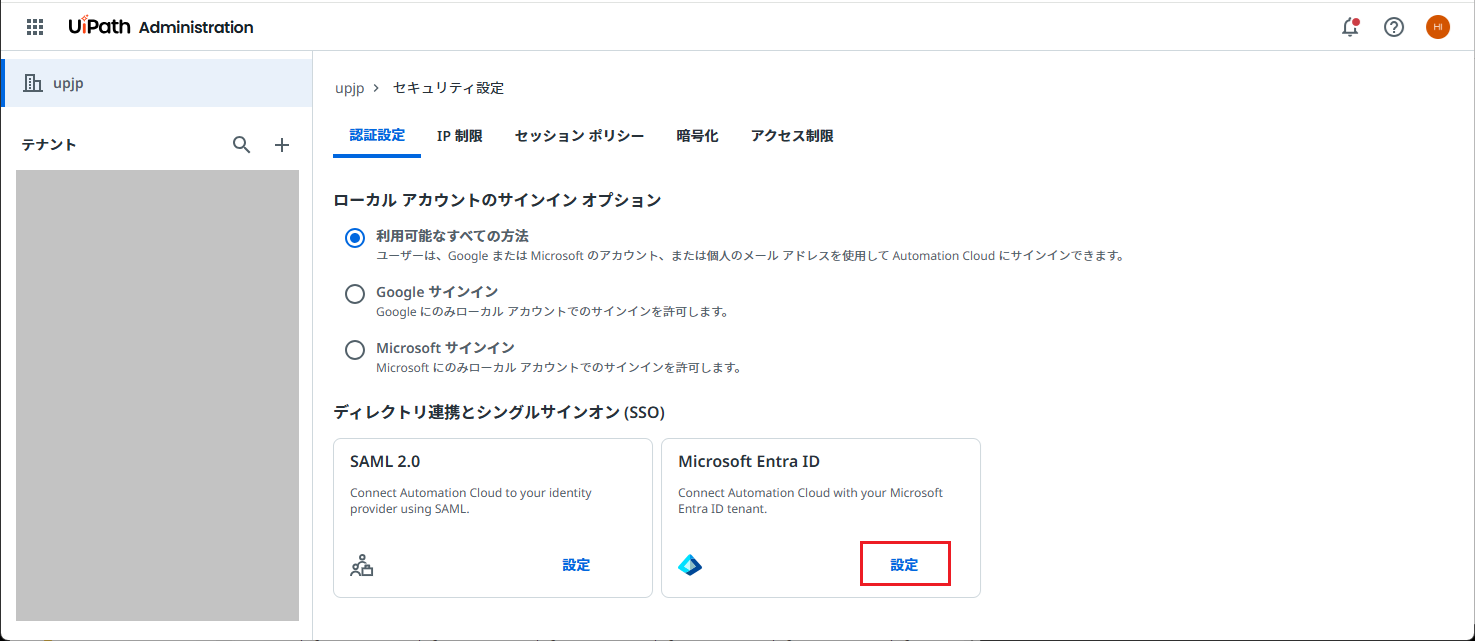The image size is (1475, 641).
Task: Click the Microsoft sign-in description text
Action: [x=559, y=368]
